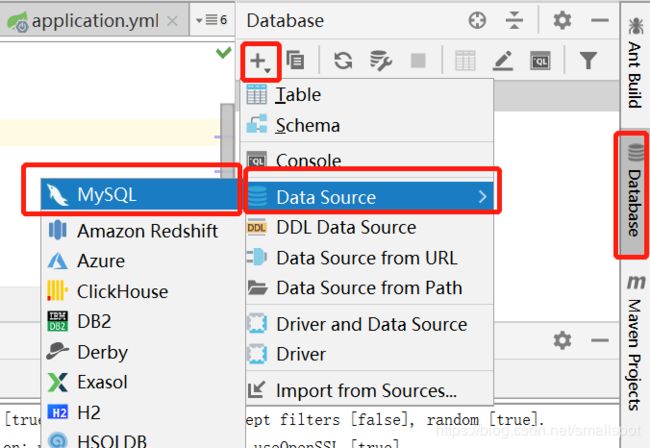Open Database panel settings gear
650x448 pixels.
pos(562,20)
